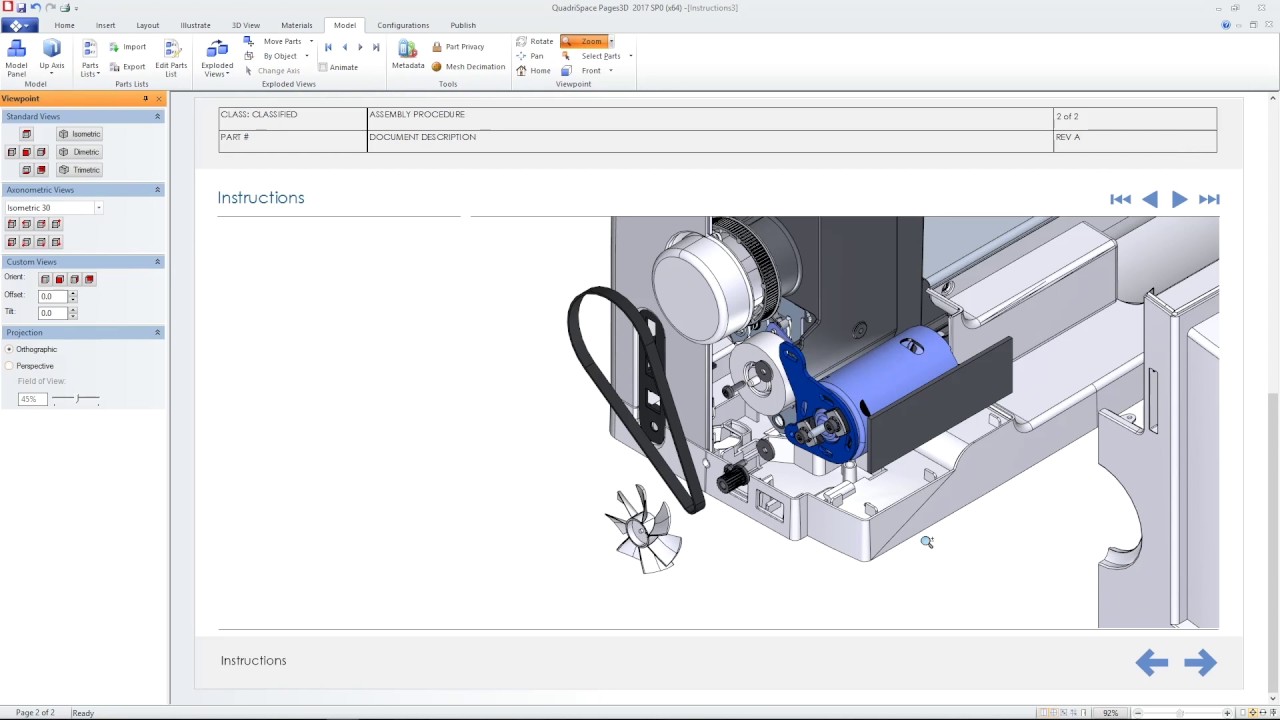The width and height of the screenshot is (1280, 720).
Task: Click the Dimetric view button
Action: click(79, 152)
